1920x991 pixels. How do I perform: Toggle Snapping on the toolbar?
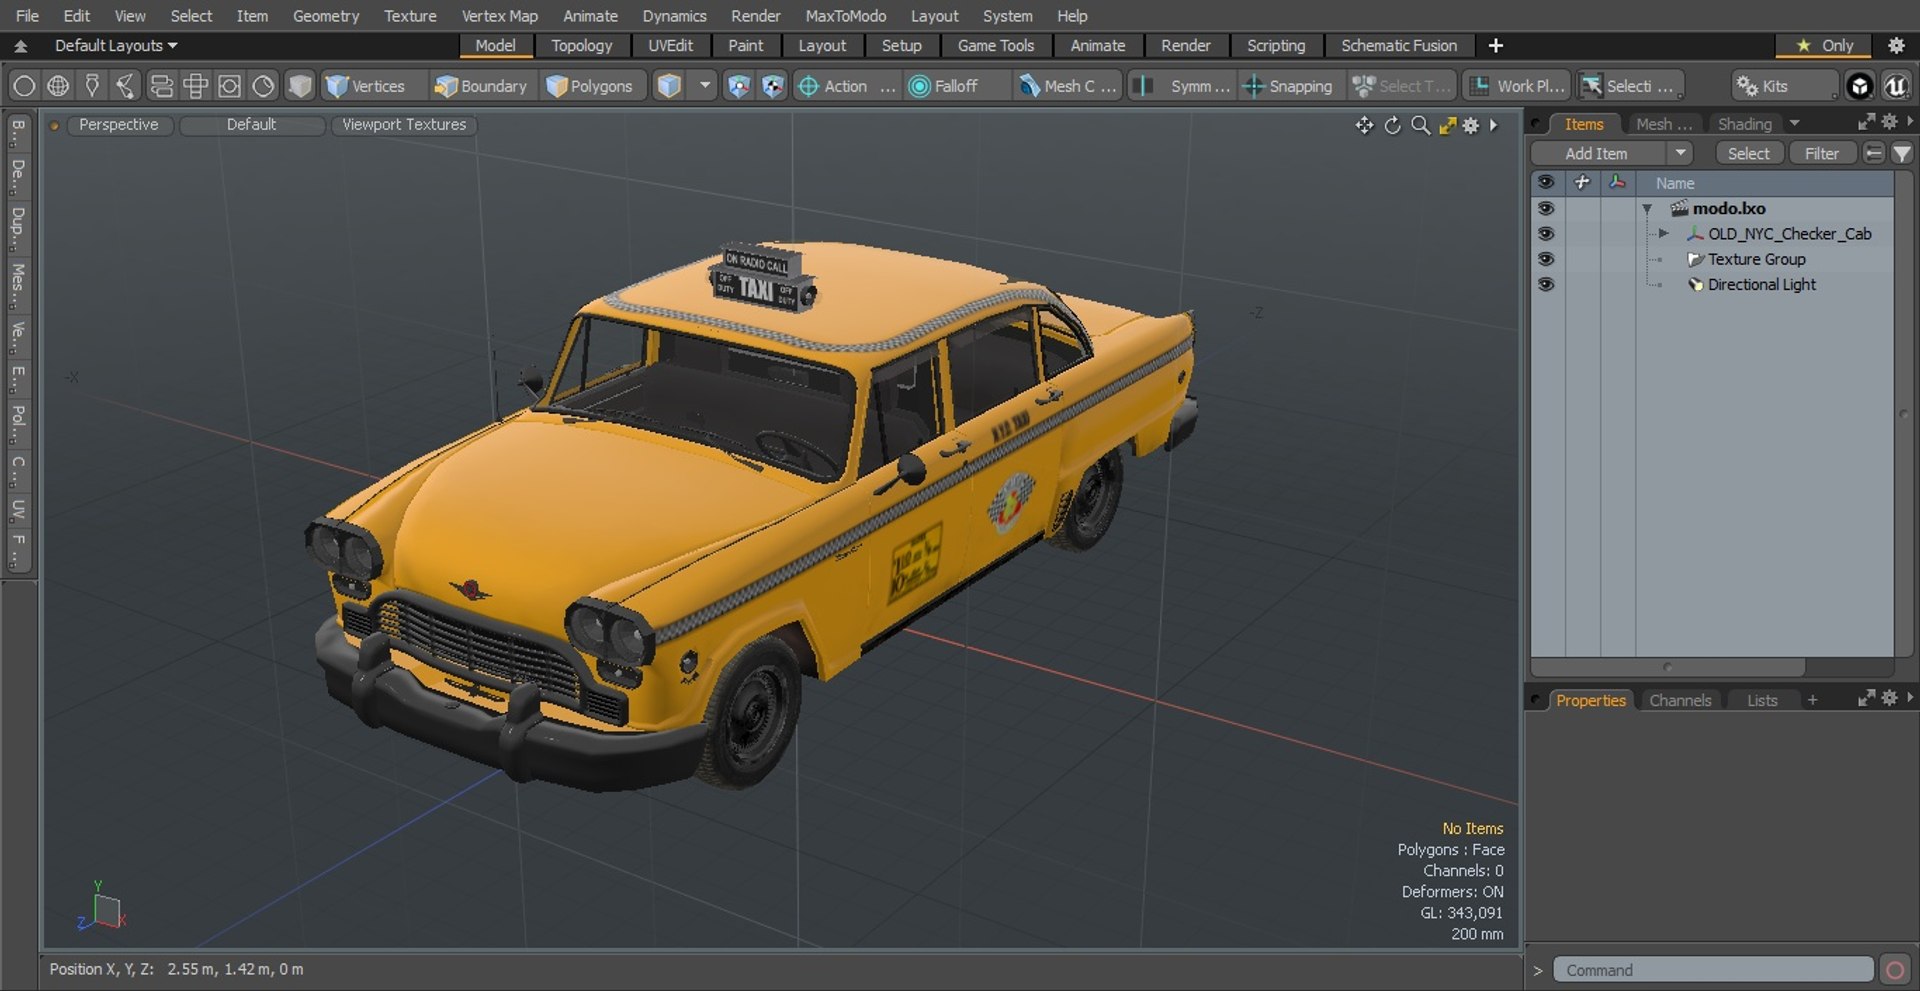click(1288, 86)
